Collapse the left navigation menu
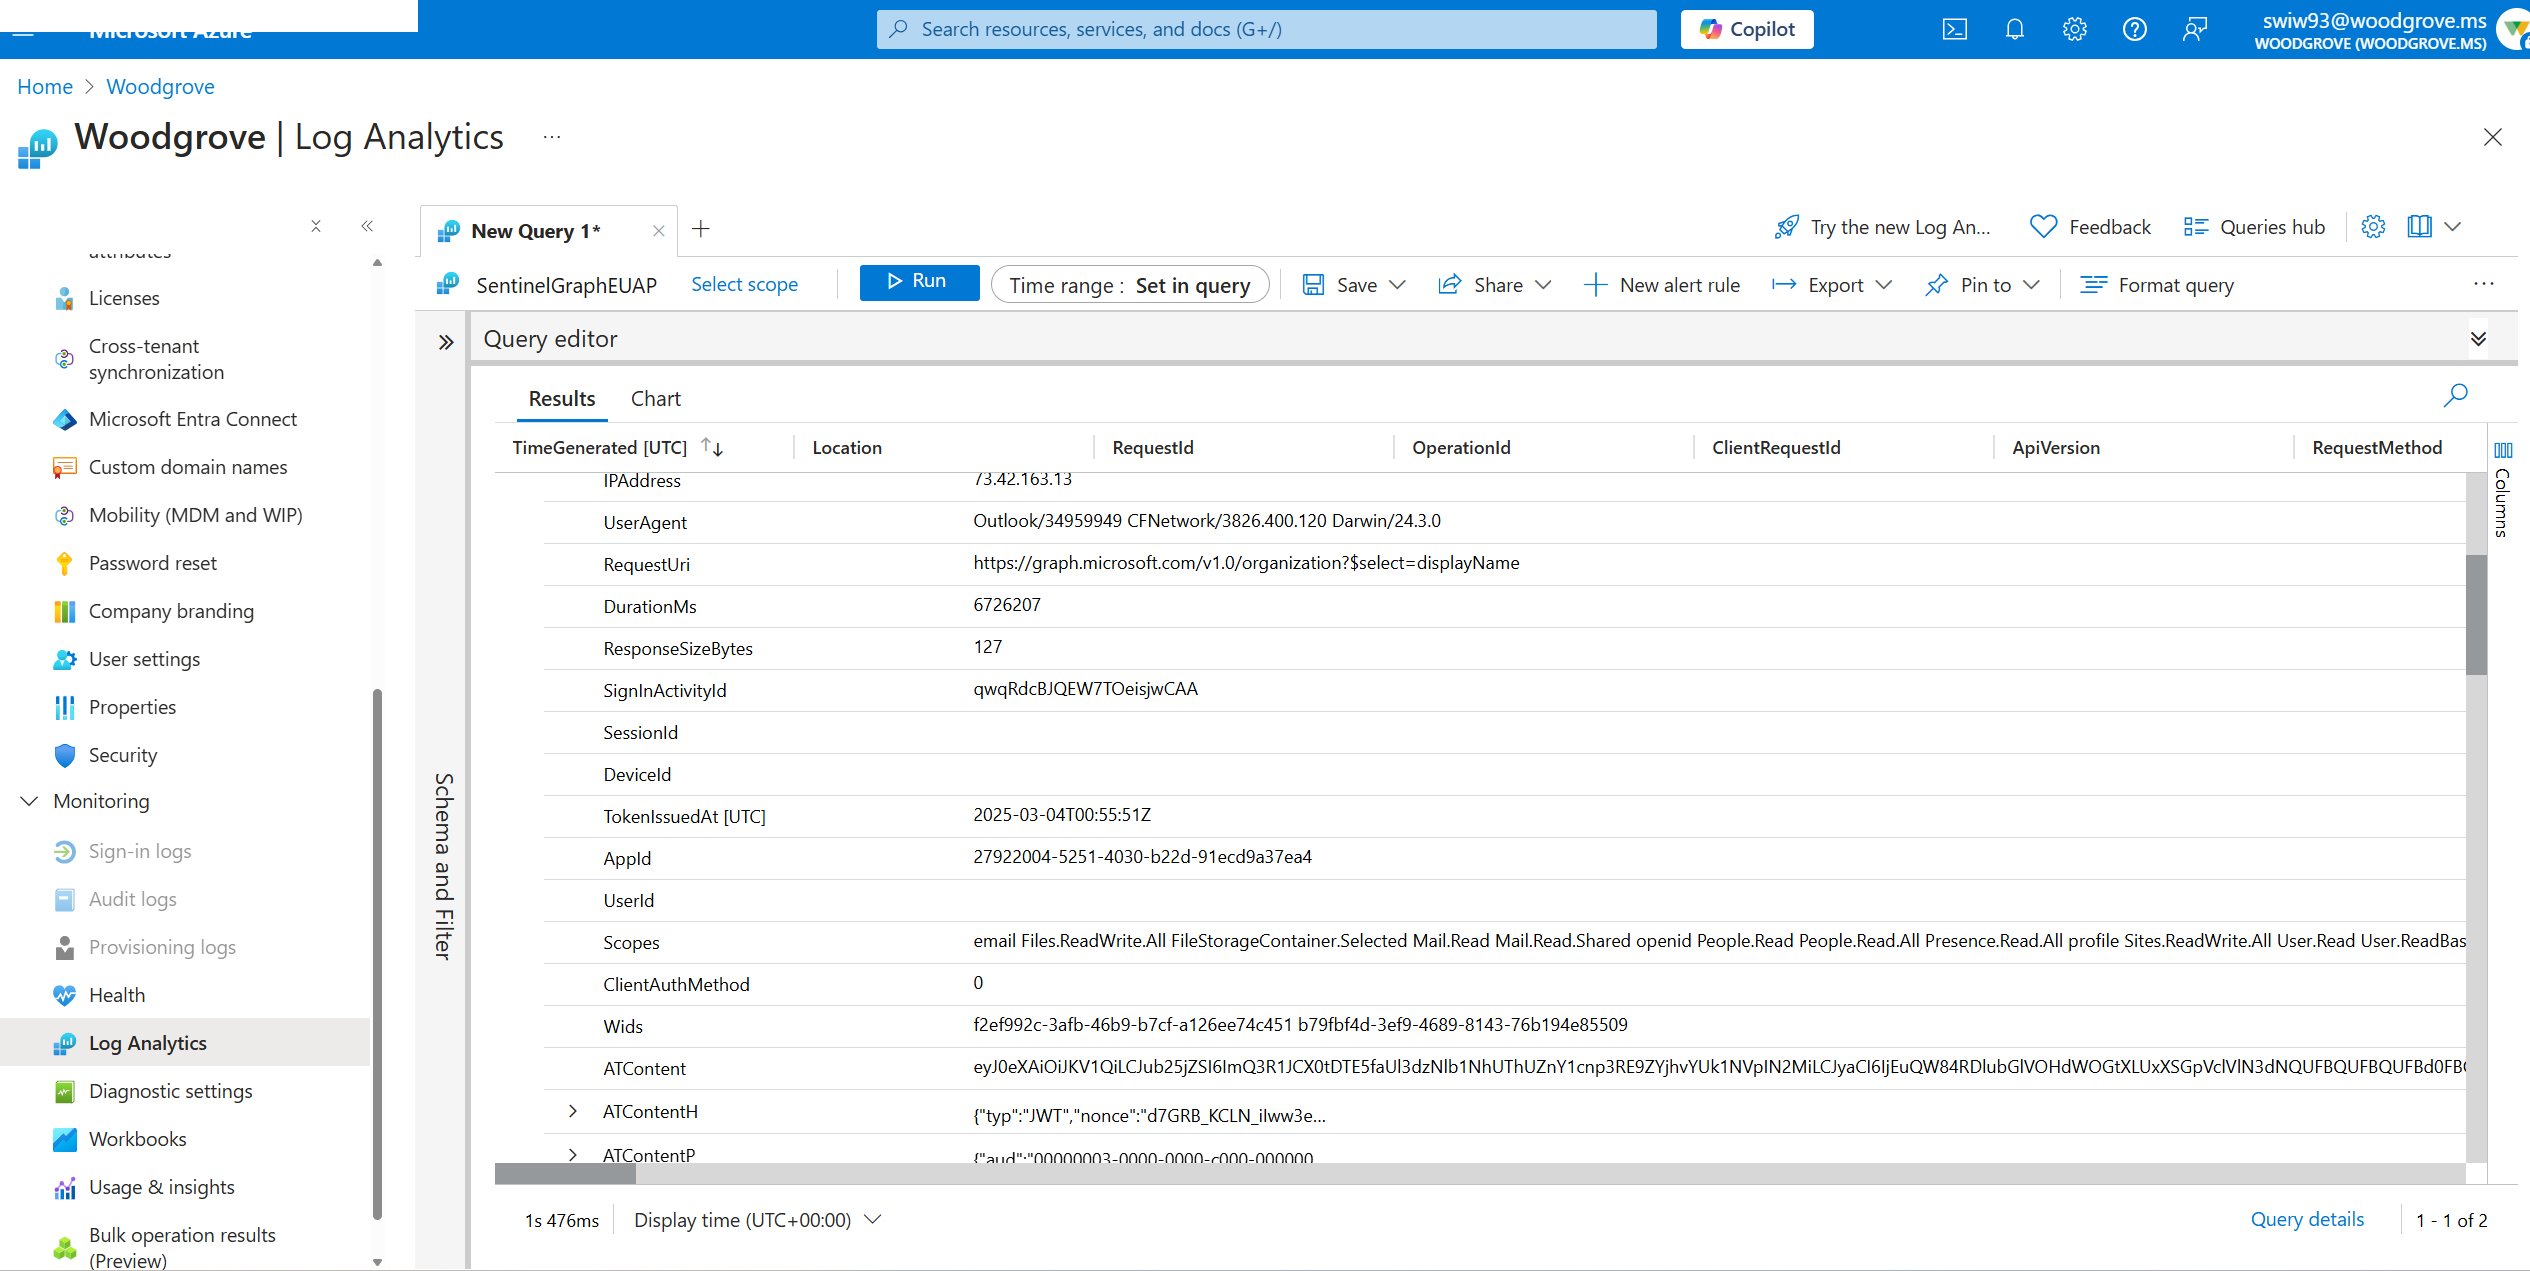The width and height of the screenshot is (2530, 1271). pos(367,226)
